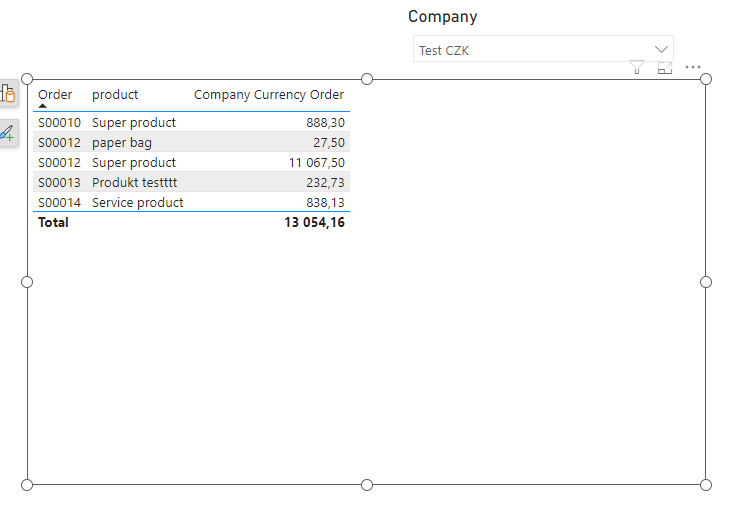Select order cell S00013
This screenshot has width=734, height=526.
coord(59,183)
